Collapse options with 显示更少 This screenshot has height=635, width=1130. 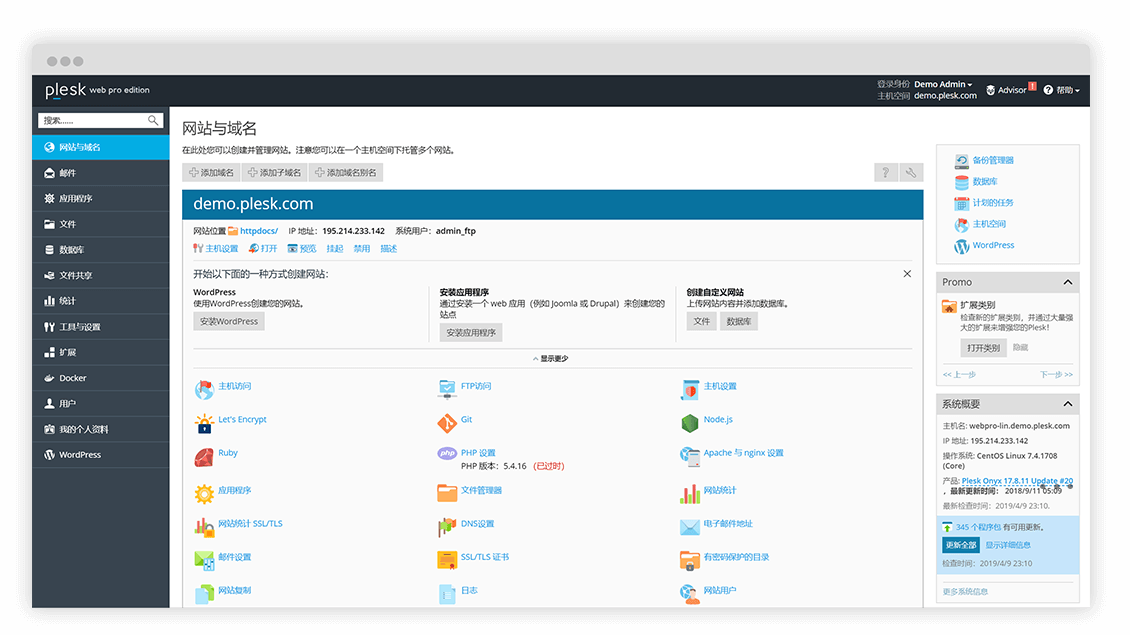[x=551, y=359]
